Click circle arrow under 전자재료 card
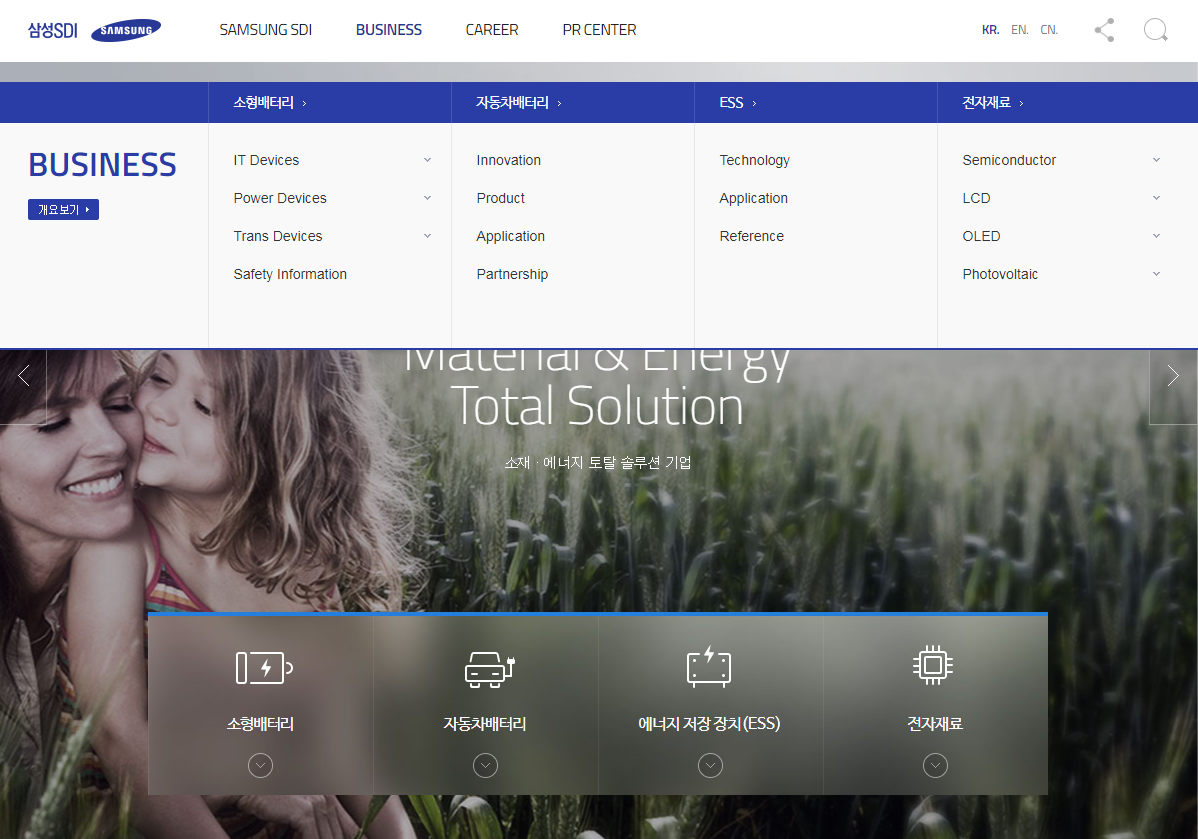The height and width of the screenshot is (839, 1198). pos(935,765)
